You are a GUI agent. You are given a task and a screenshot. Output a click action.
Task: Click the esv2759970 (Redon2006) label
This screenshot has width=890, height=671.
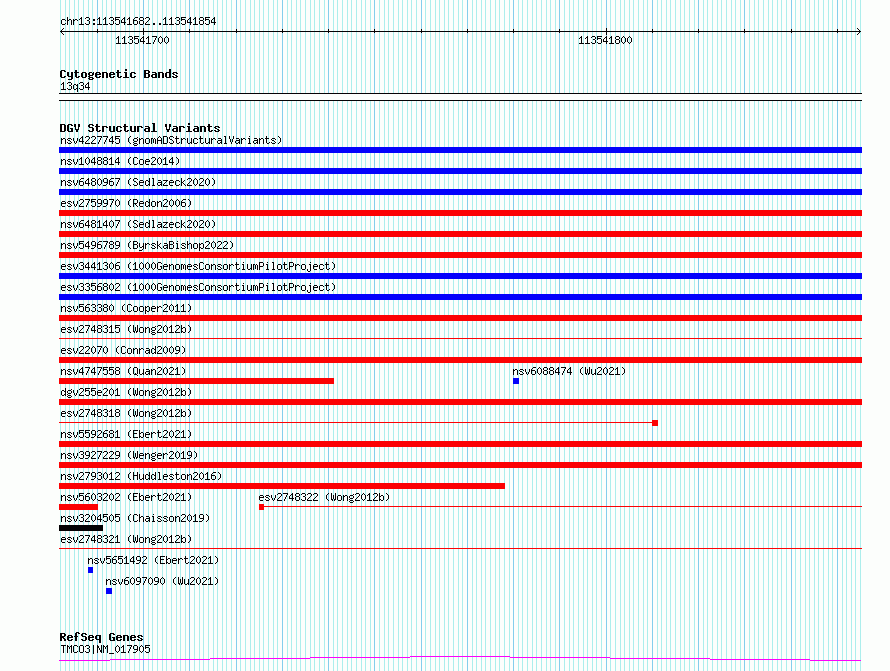tap(126, 203)
